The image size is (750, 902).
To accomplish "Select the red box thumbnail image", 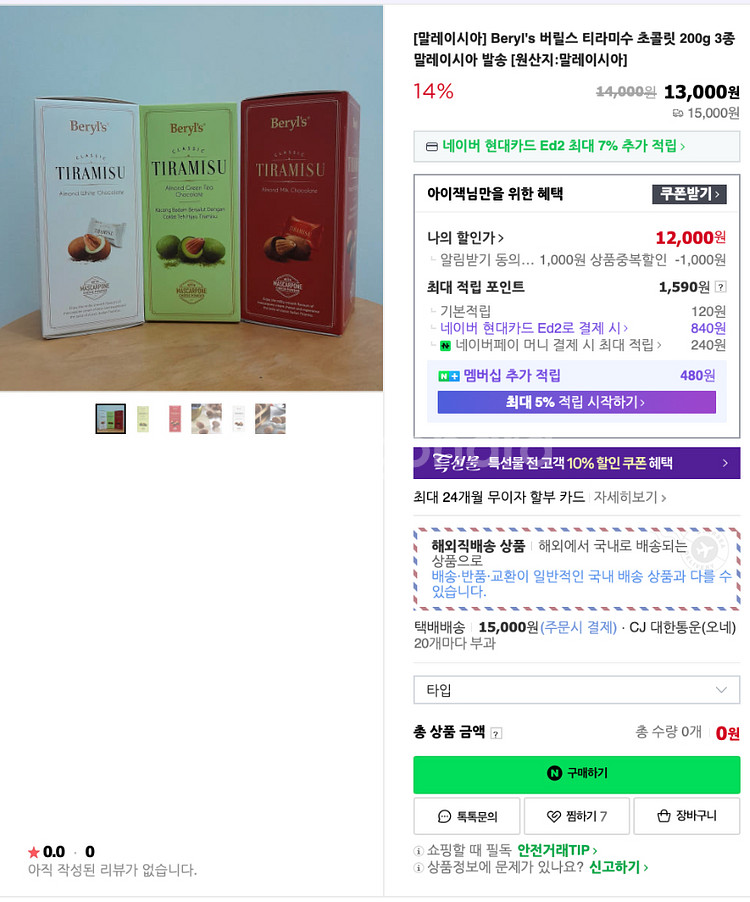I will pyautogui.click(x=174, y=419).
